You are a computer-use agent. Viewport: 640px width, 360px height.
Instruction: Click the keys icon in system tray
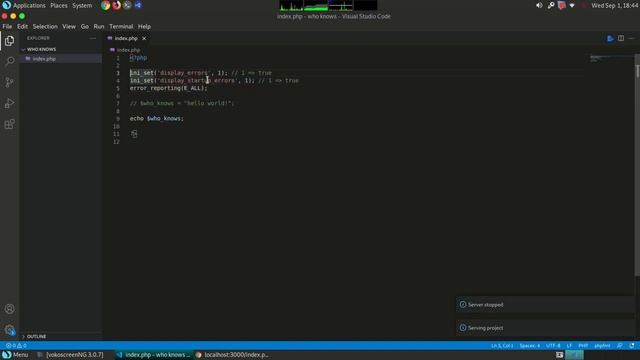(551, 5)
